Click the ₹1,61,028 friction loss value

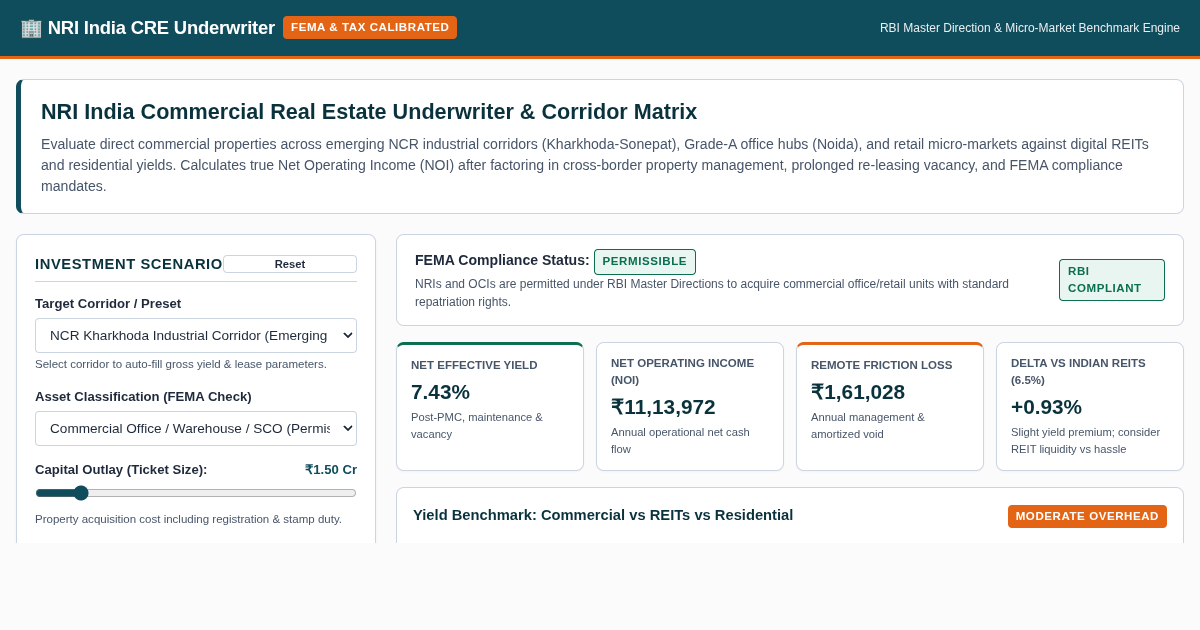[x=858, y=392]
